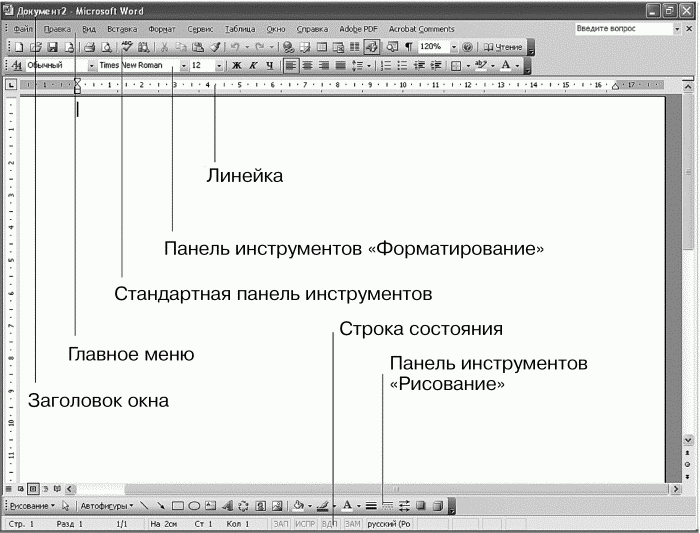Select the Oval shape tool
The width and height of the screenshot is (700, 533).
194,506
